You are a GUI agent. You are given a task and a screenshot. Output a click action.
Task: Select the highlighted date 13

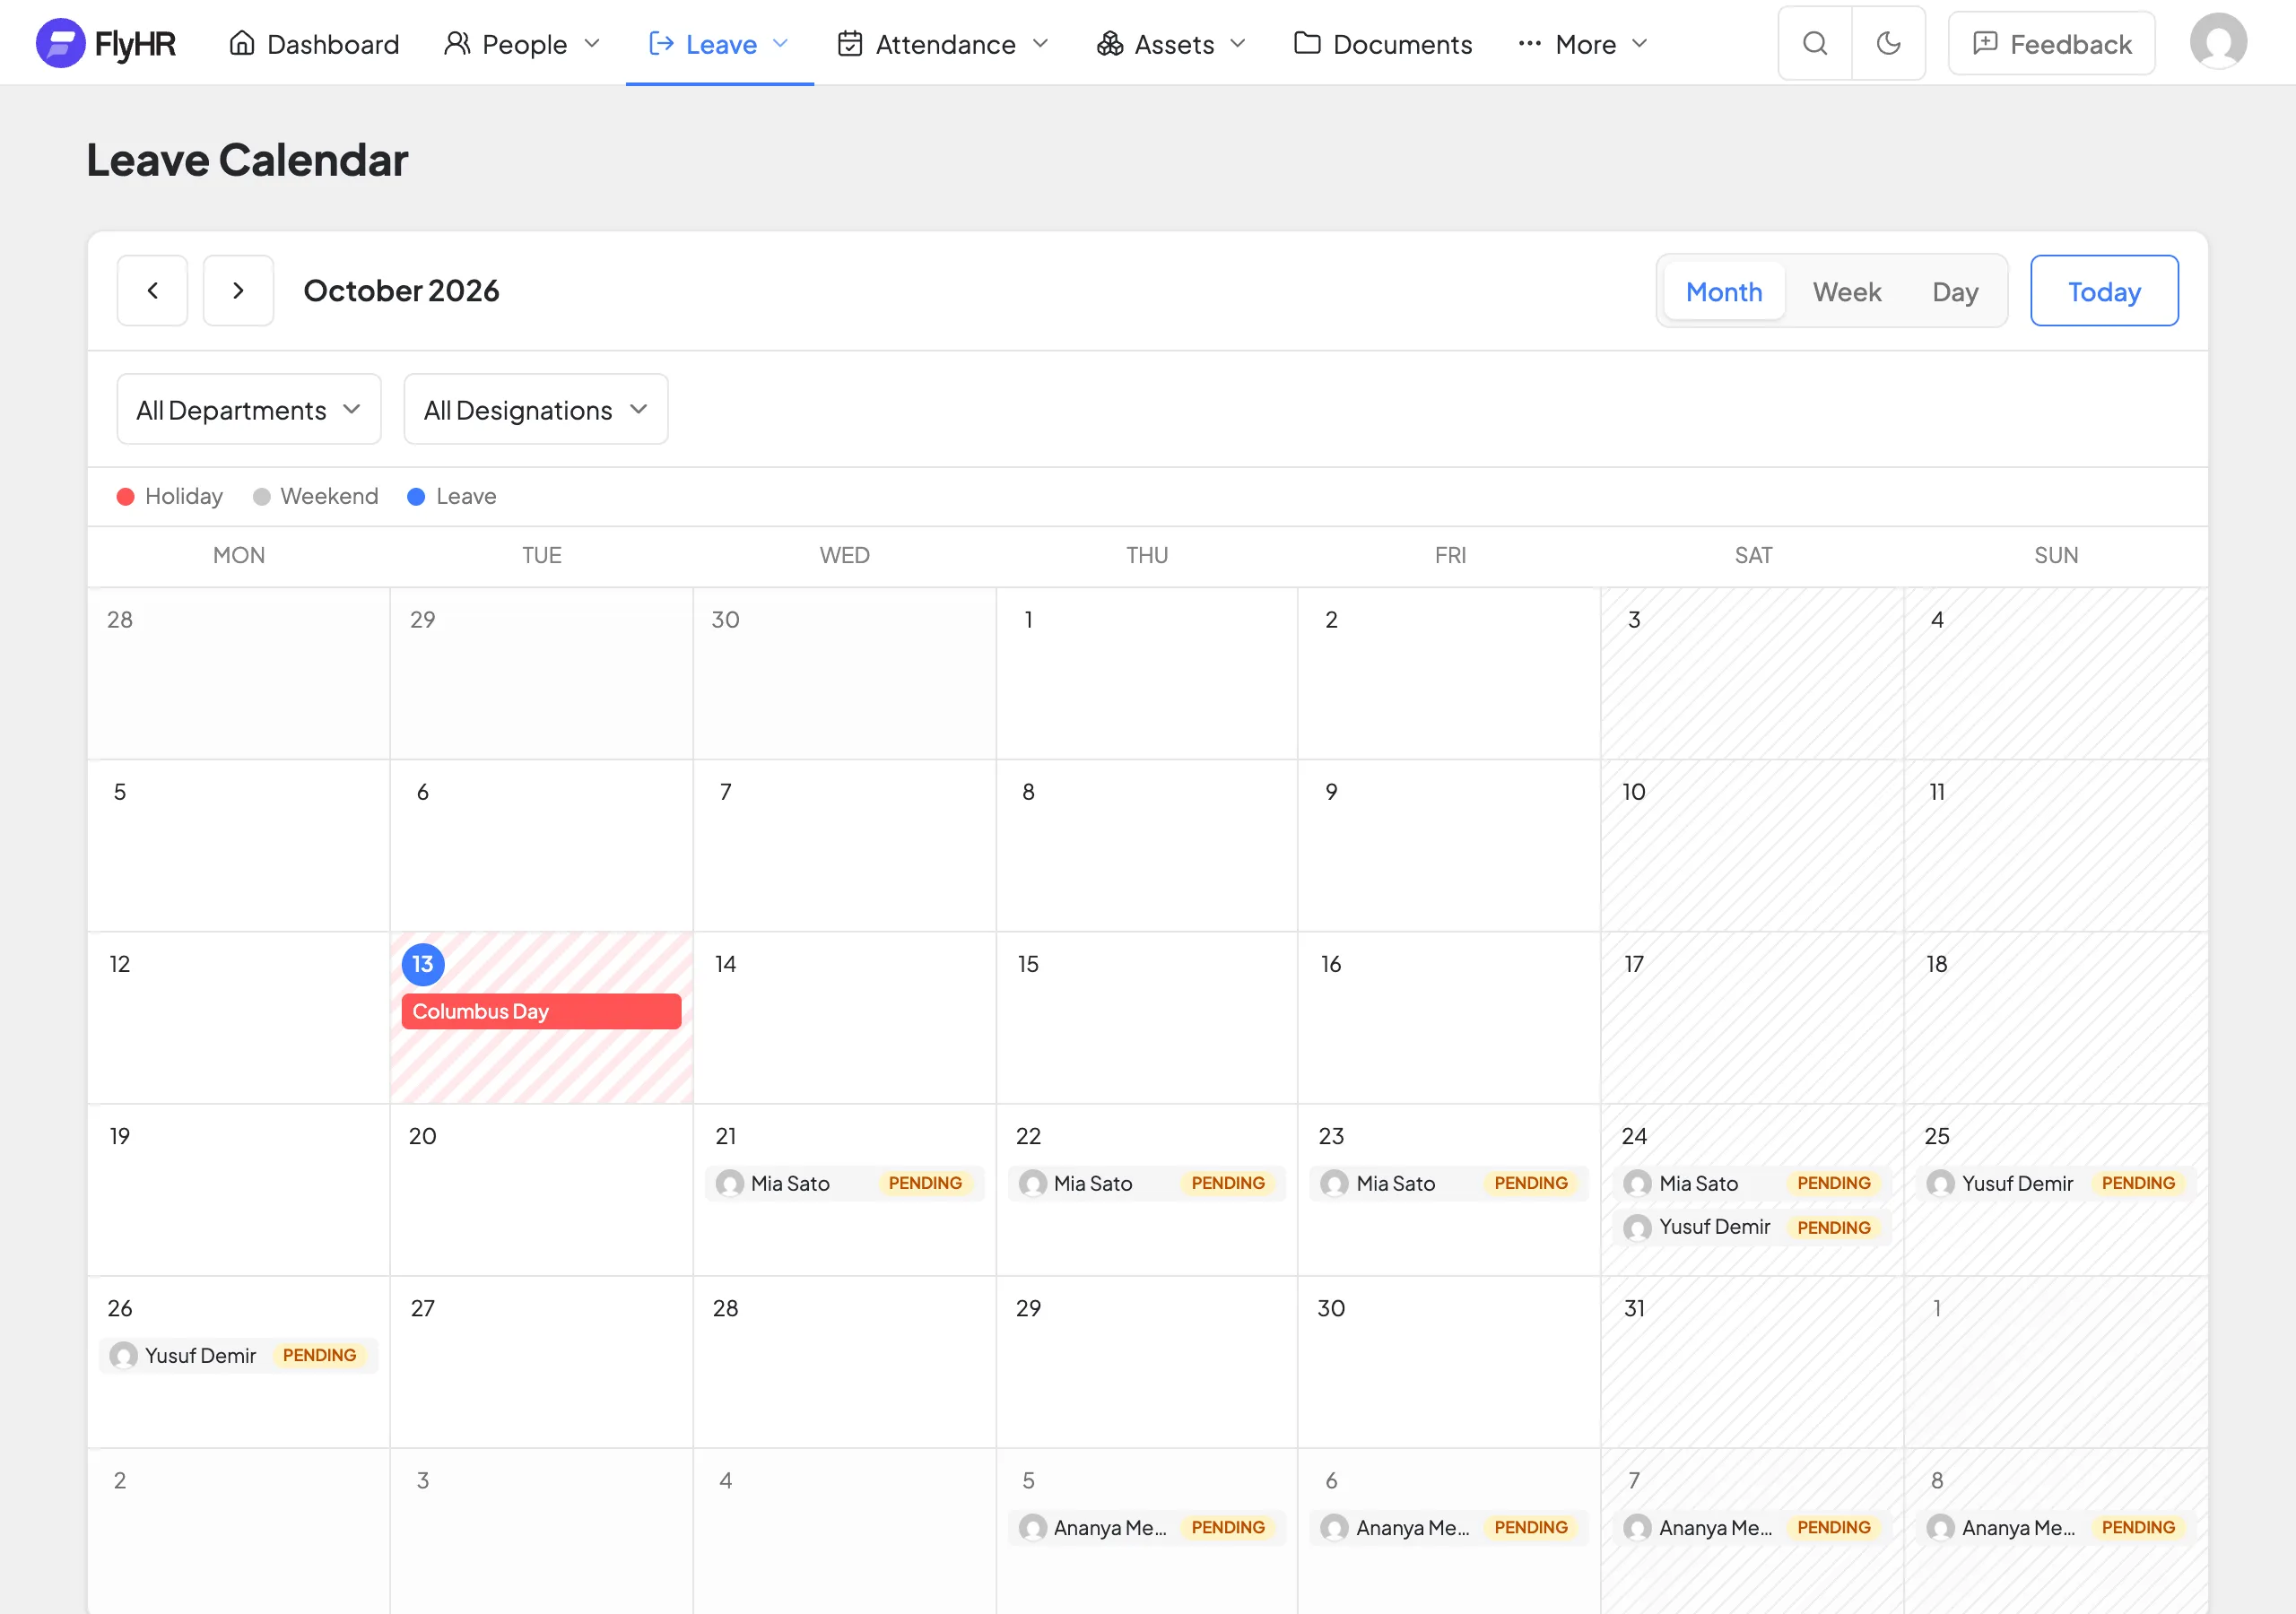[x=423, y=964]
